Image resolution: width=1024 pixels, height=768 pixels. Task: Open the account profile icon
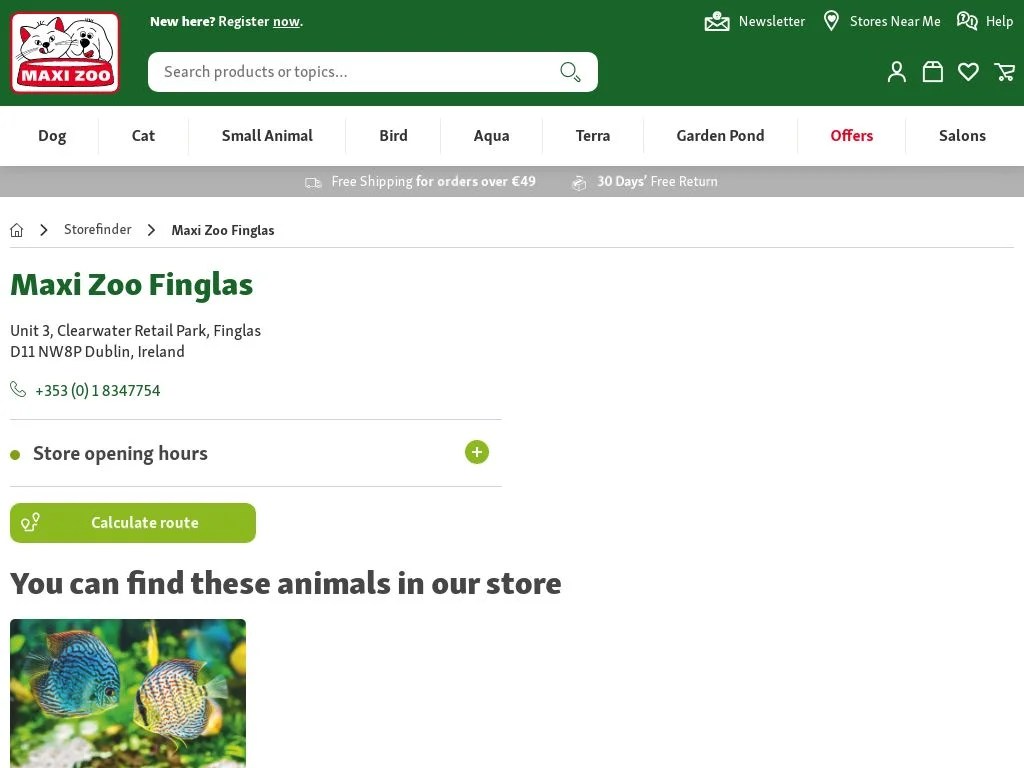[x=896, y=71]
